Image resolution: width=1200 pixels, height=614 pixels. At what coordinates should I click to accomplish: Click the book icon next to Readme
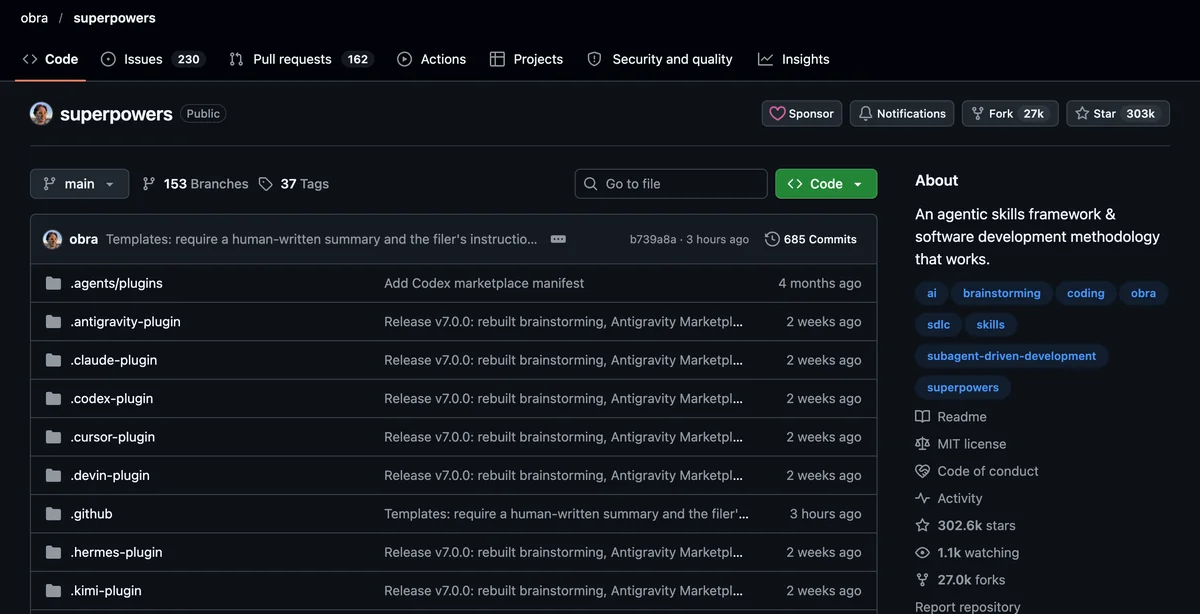click(x=922, y=417)
